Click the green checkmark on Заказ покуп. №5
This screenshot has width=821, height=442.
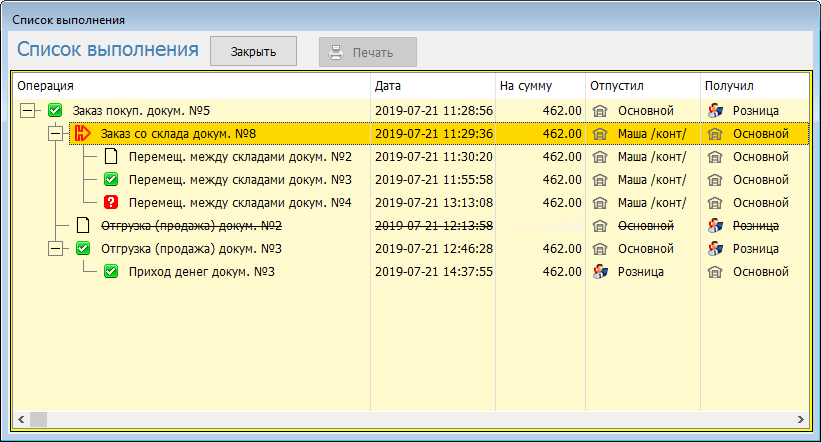[x=55, y=110]
